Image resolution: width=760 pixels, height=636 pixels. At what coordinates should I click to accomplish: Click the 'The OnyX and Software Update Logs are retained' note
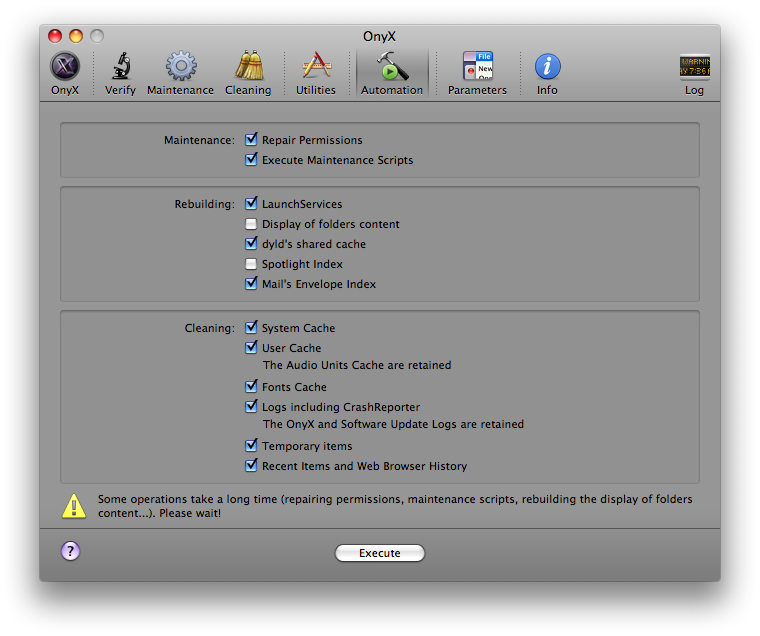click(393, 424)
